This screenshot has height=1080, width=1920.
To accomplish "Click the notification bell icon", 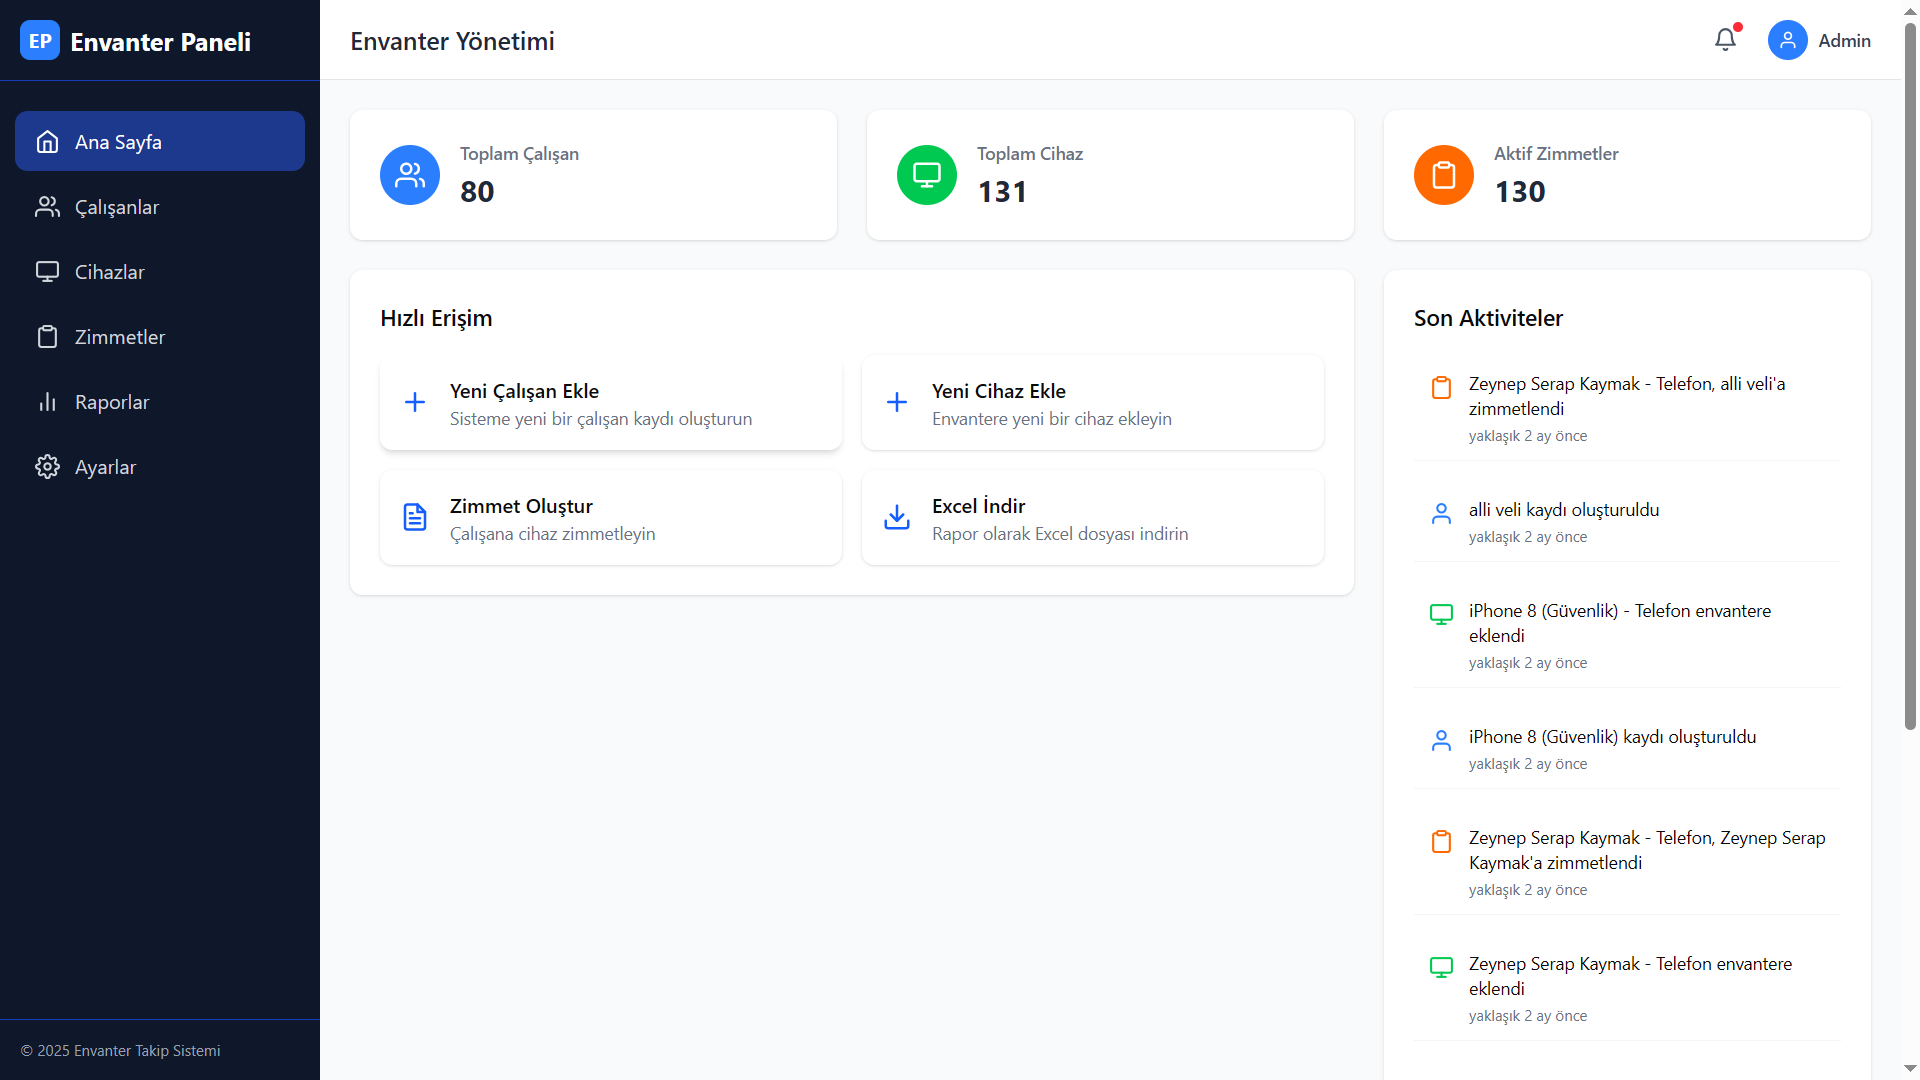I will [1725, 40].
